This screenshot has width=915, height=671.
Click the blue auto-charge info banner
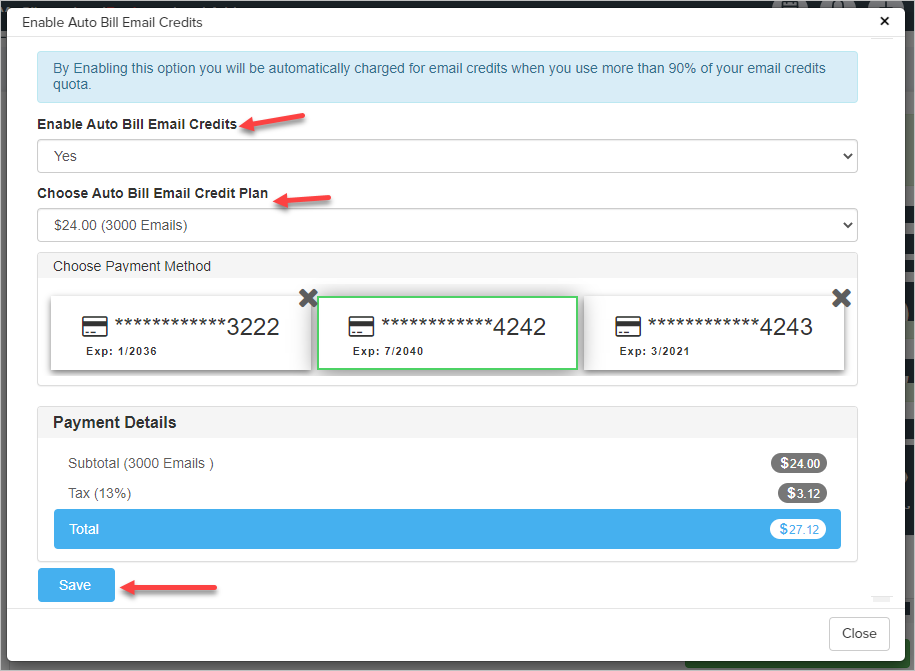tap(447, 77)
